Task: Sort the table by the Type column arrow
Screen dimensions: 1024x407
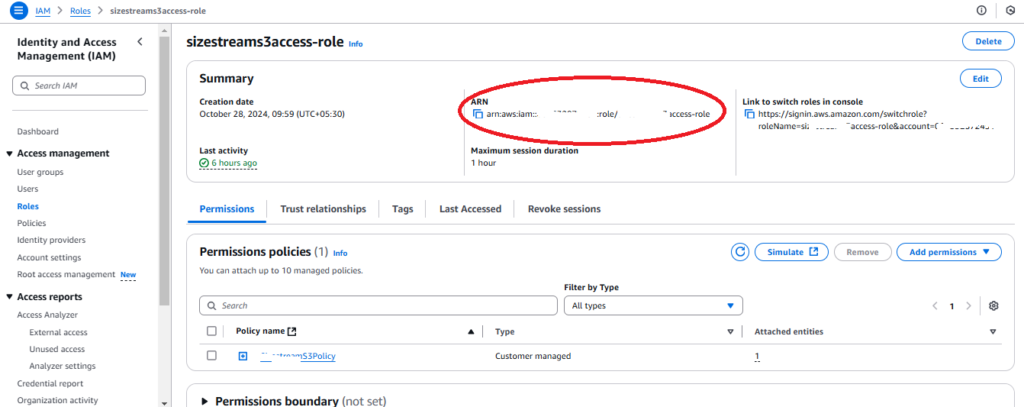Action: tap(731, 332)
